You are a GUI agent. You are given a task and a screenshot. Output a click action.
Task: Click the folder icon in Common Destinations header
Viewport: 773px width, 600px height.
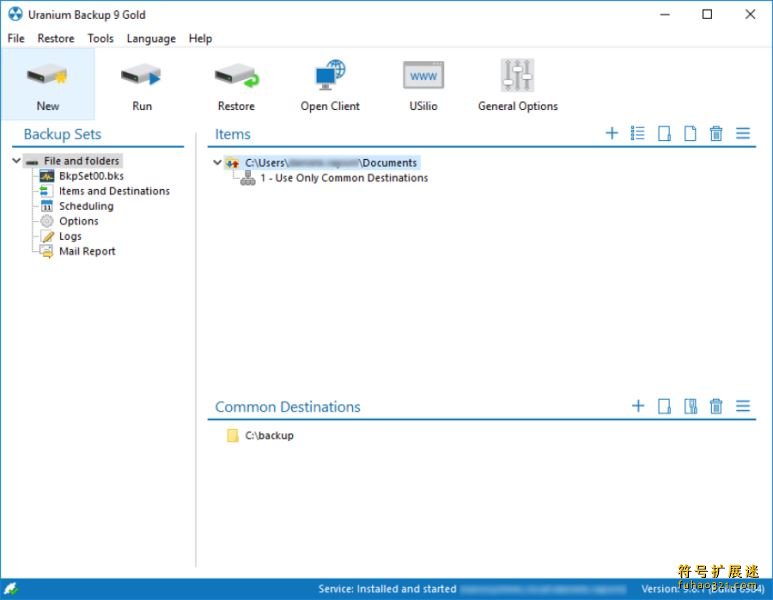point(664,406)
